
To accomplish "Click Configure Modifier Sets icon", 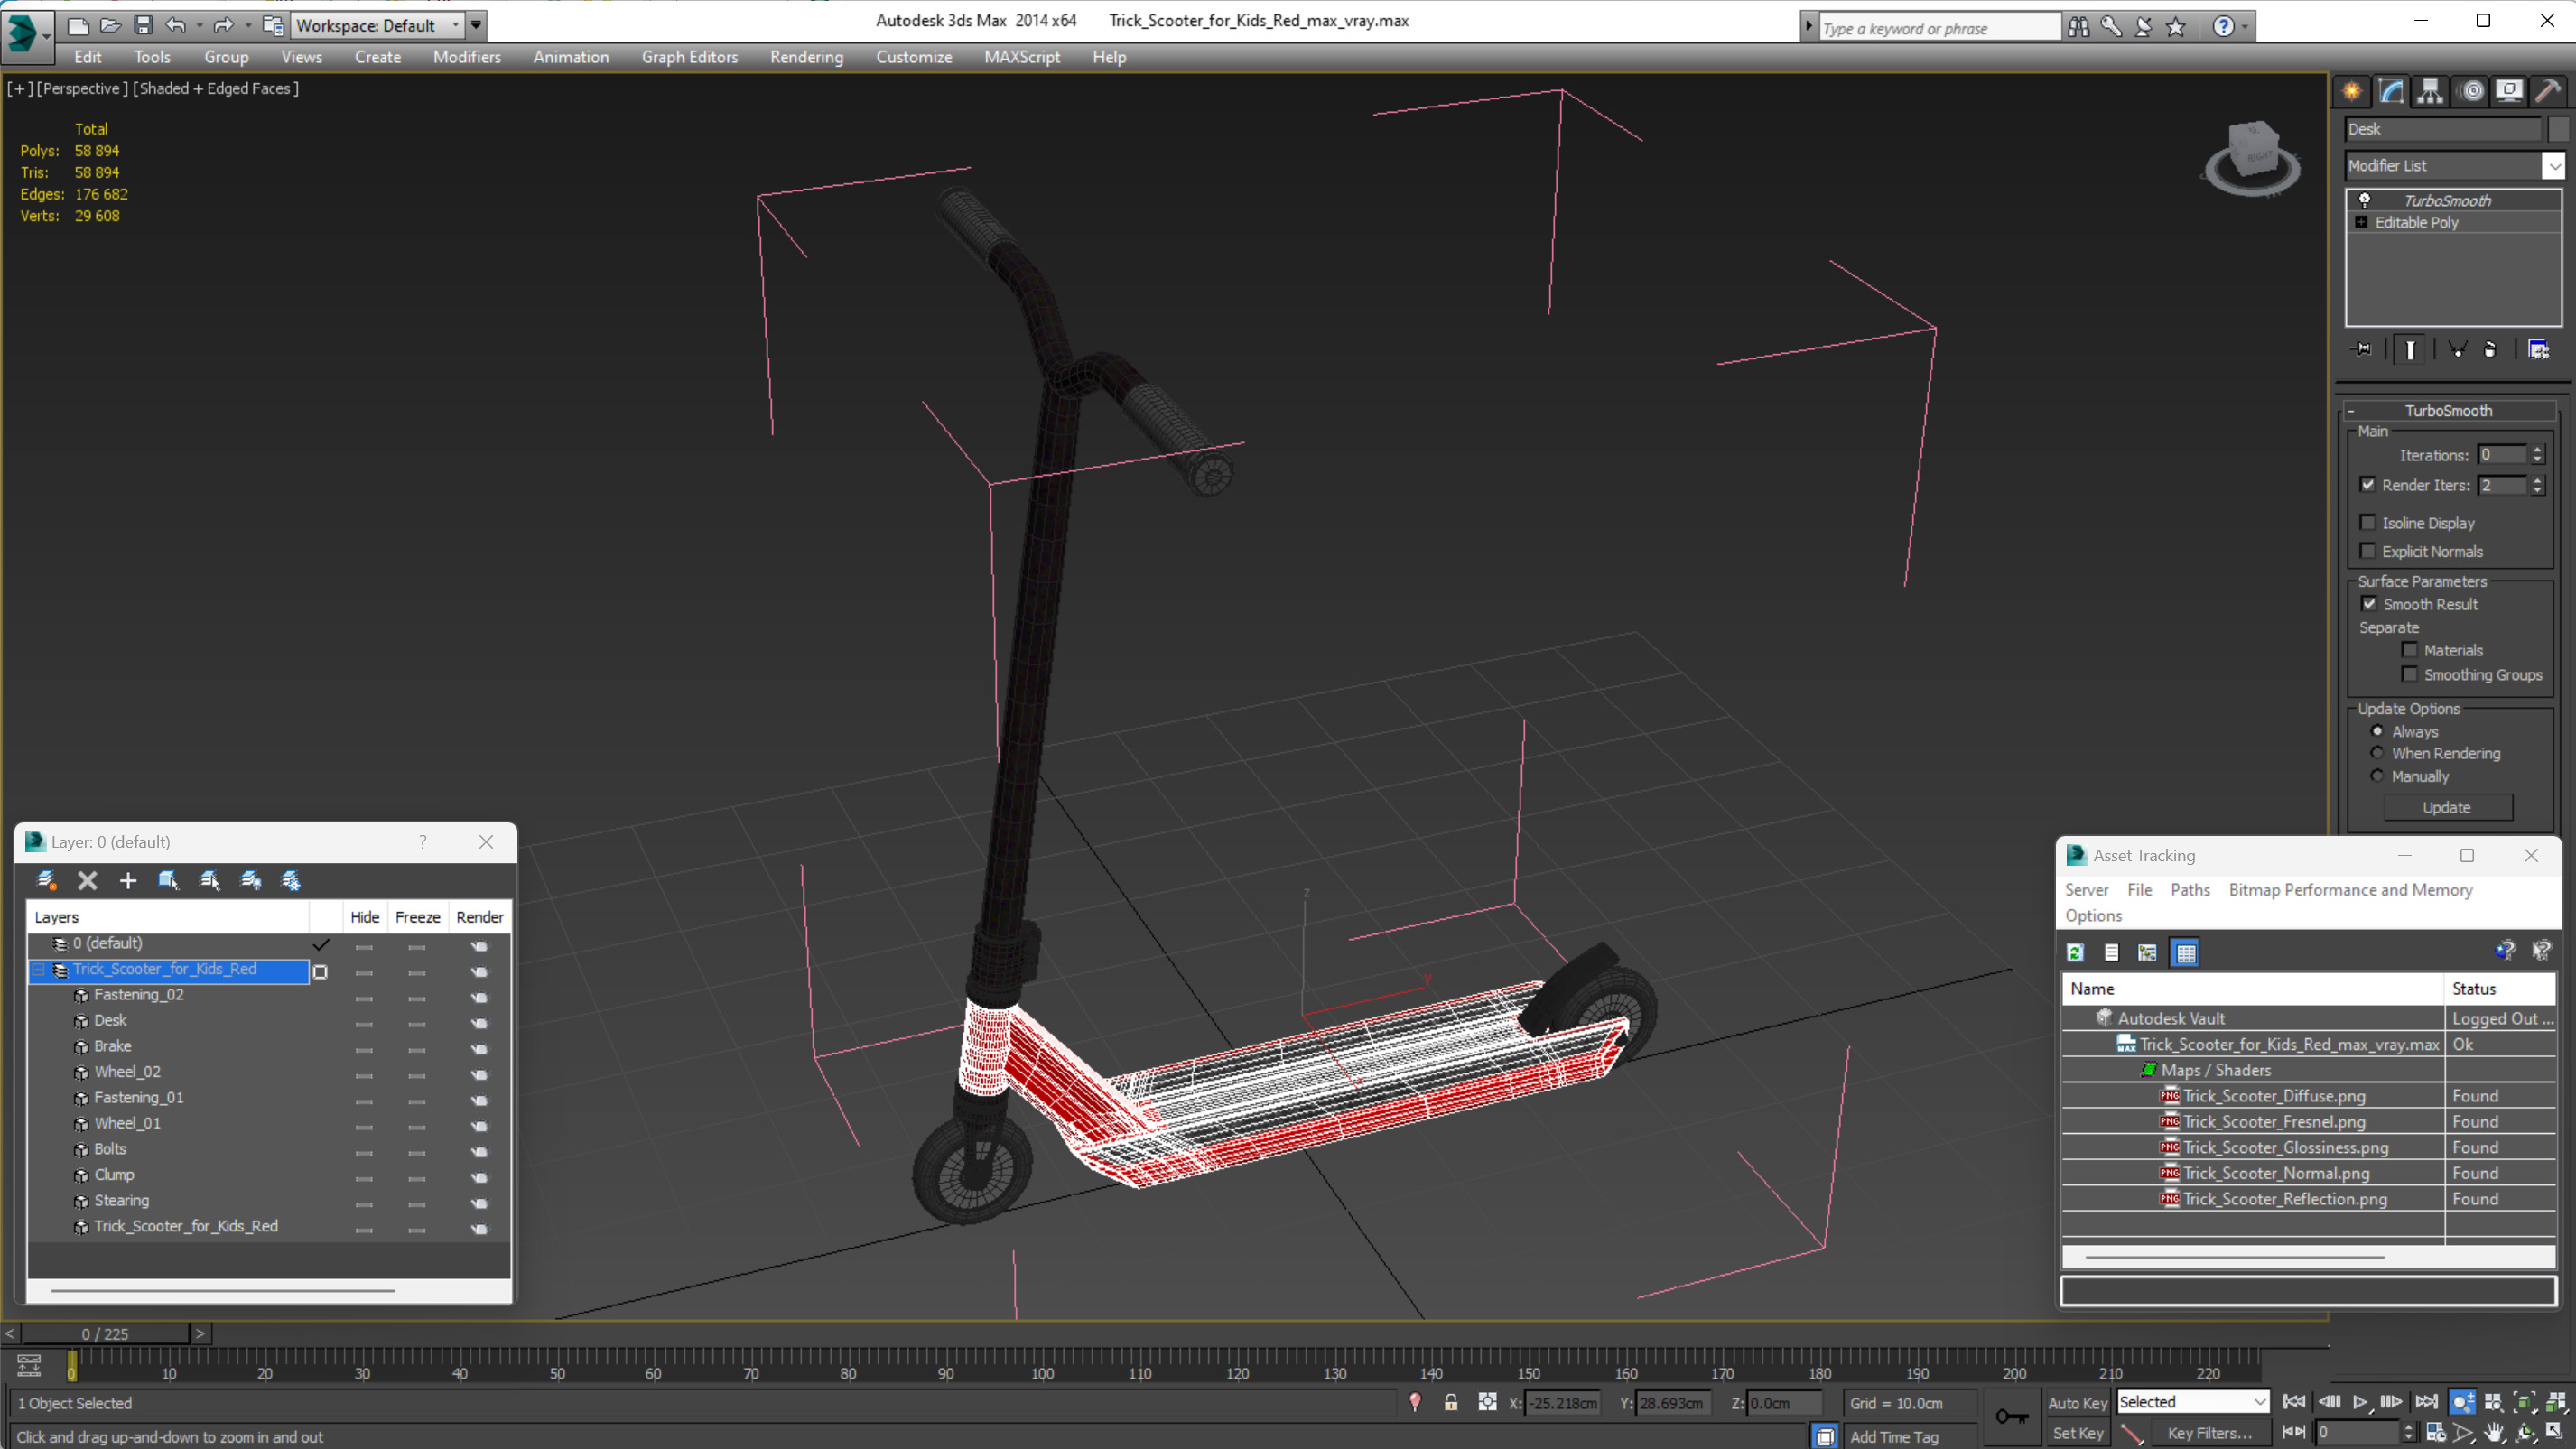I will click(2538, 349).
